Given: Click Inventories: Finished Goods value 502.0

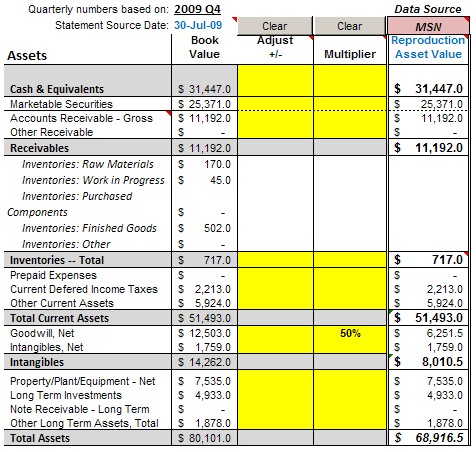Looking at the screenshot, I should click(204, 228).
